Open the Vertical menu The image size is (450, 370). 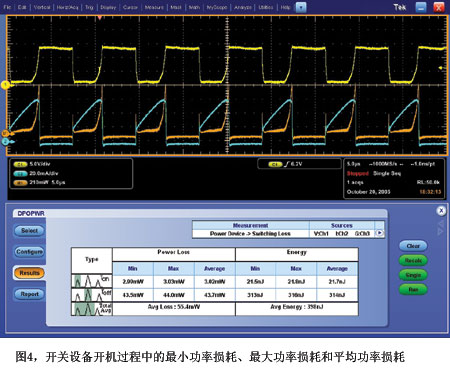pyautogui.click(x=42, y=7)
